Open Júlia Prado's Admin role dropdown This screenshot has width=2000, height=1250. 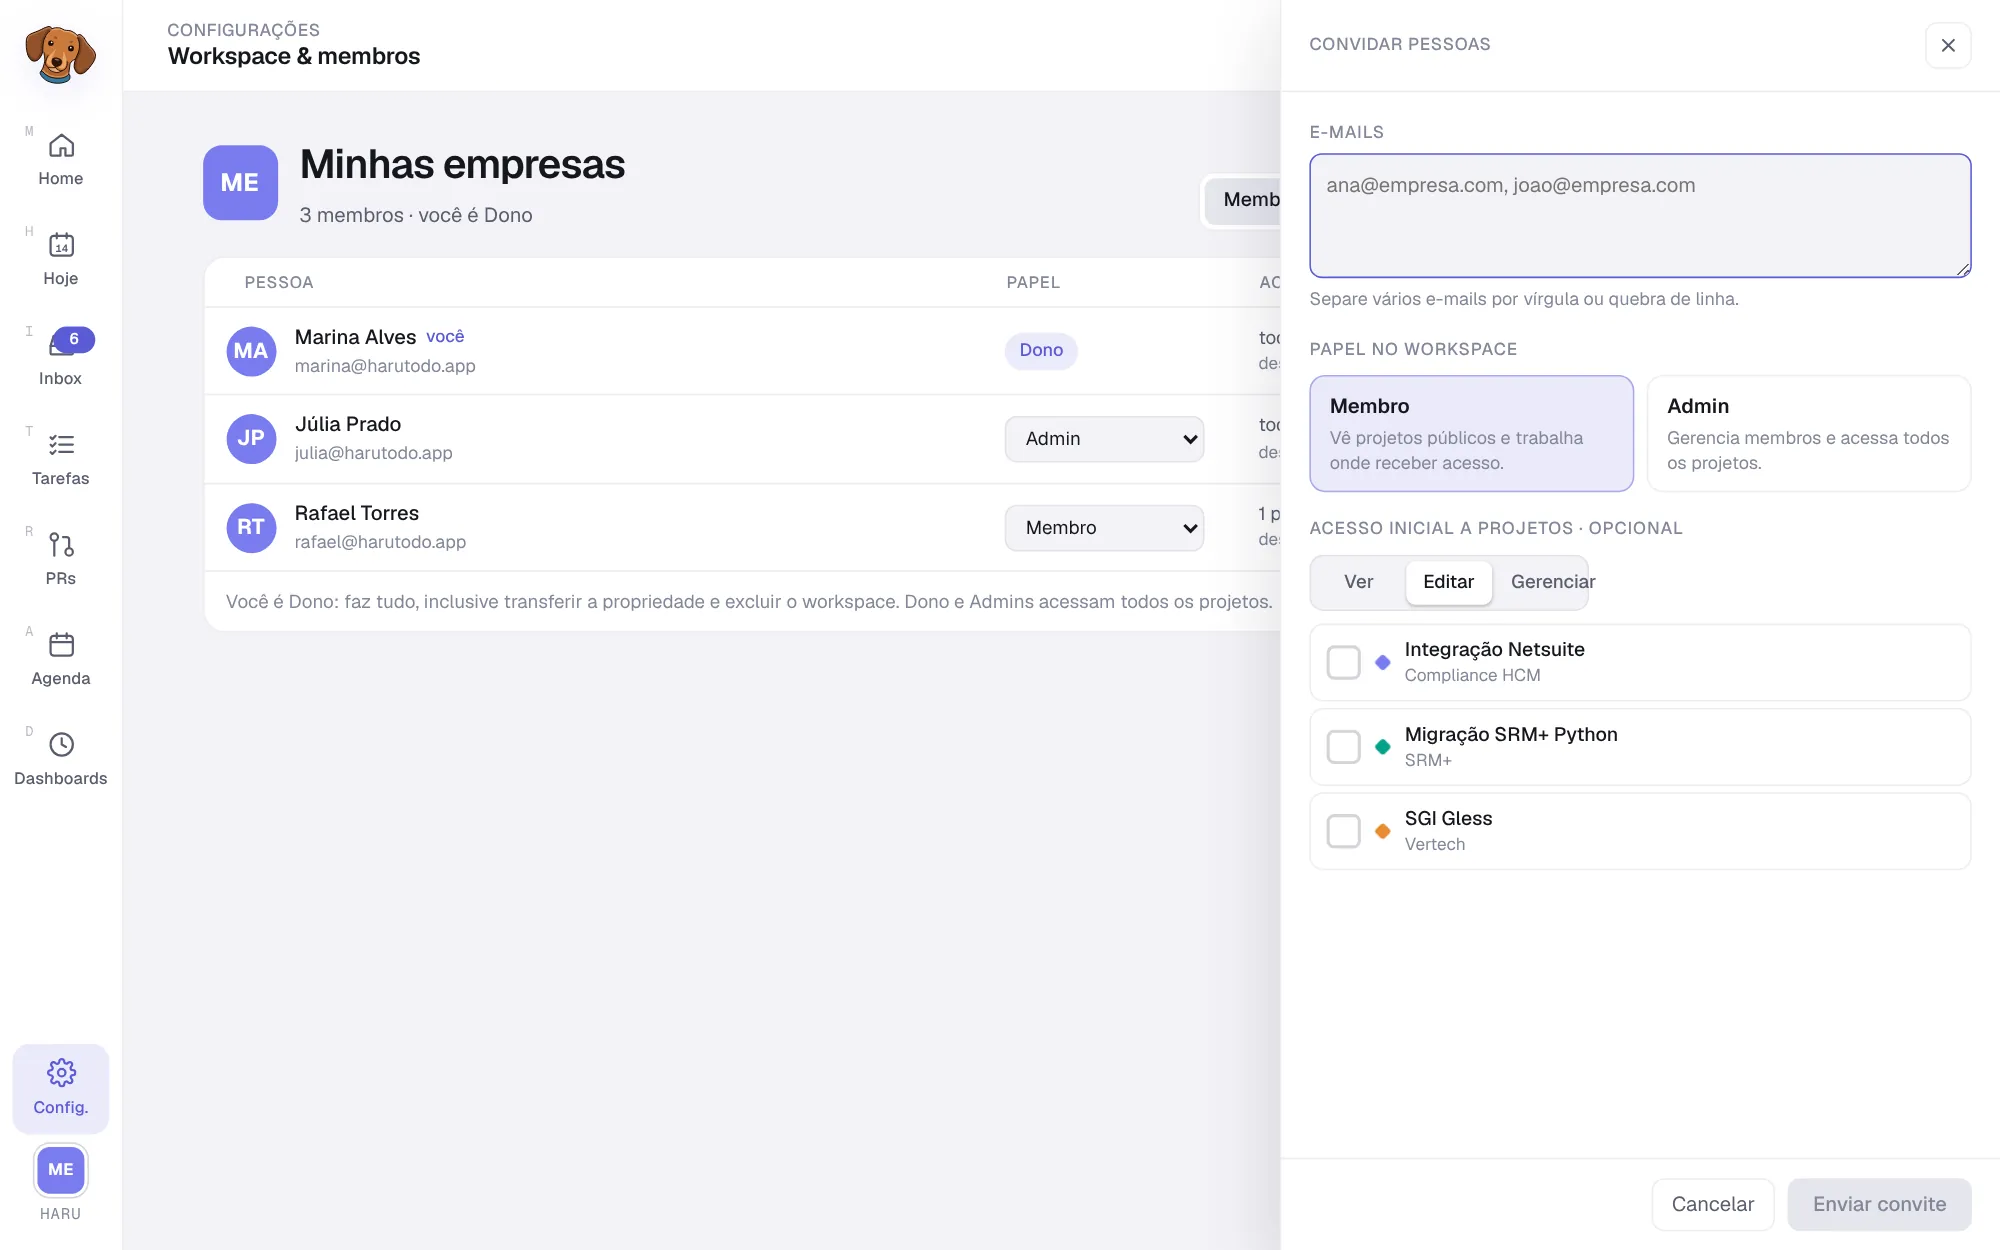pos(1104,439)
